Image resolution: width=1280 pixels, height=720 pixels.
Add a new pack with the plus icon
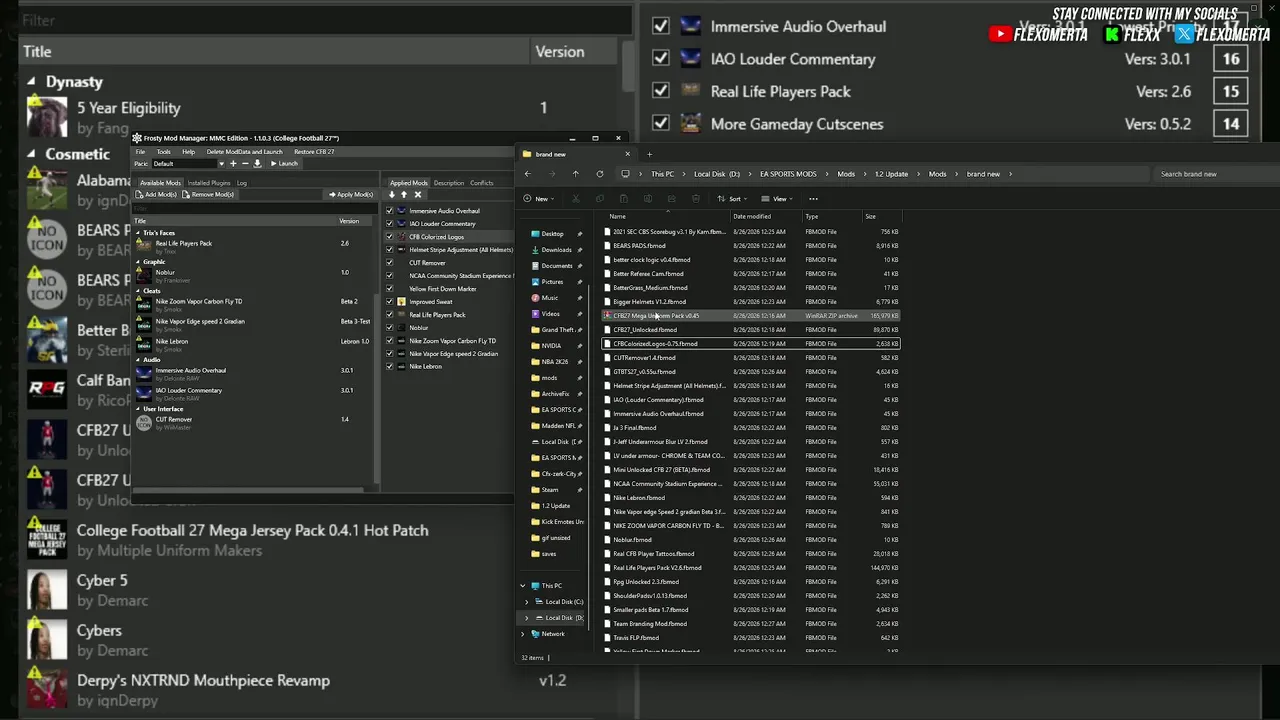click(233, 163)
